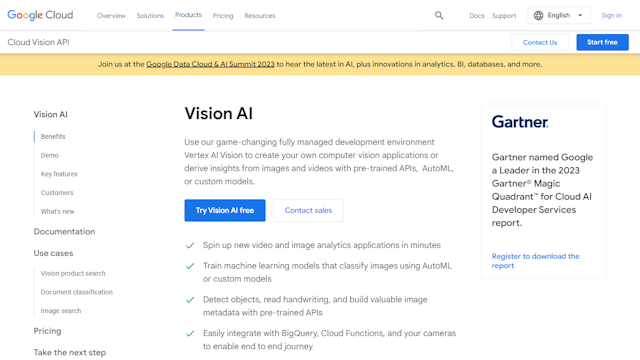This screenshot has height=360, width=640.
Task: Go to Vision product search use case
Action: (x=73, y=273)
